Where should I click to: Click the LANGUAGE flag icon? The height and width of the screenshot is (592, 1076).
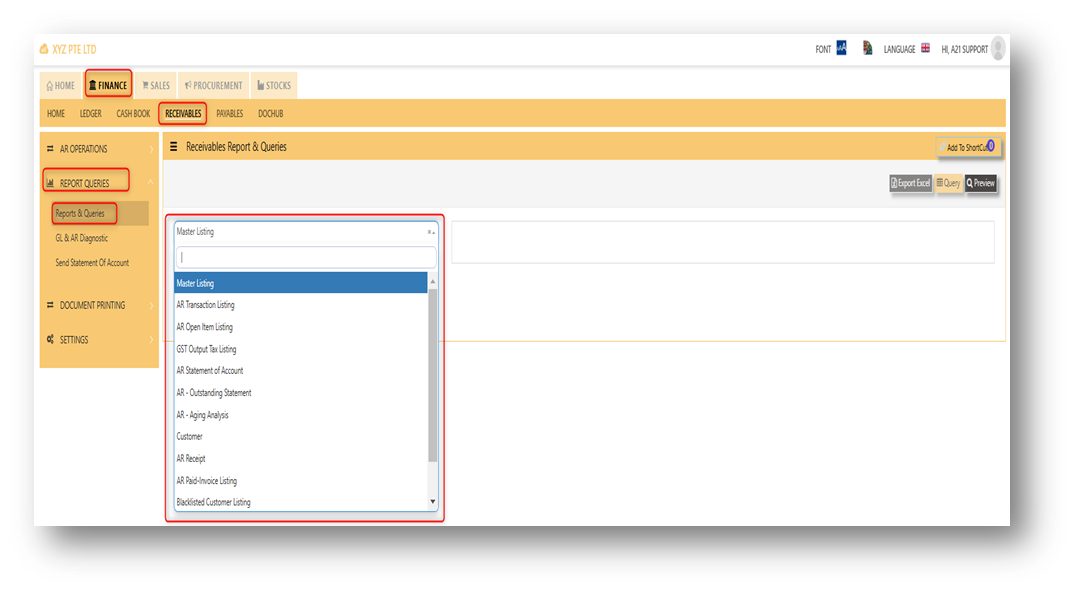coord(925,48)
